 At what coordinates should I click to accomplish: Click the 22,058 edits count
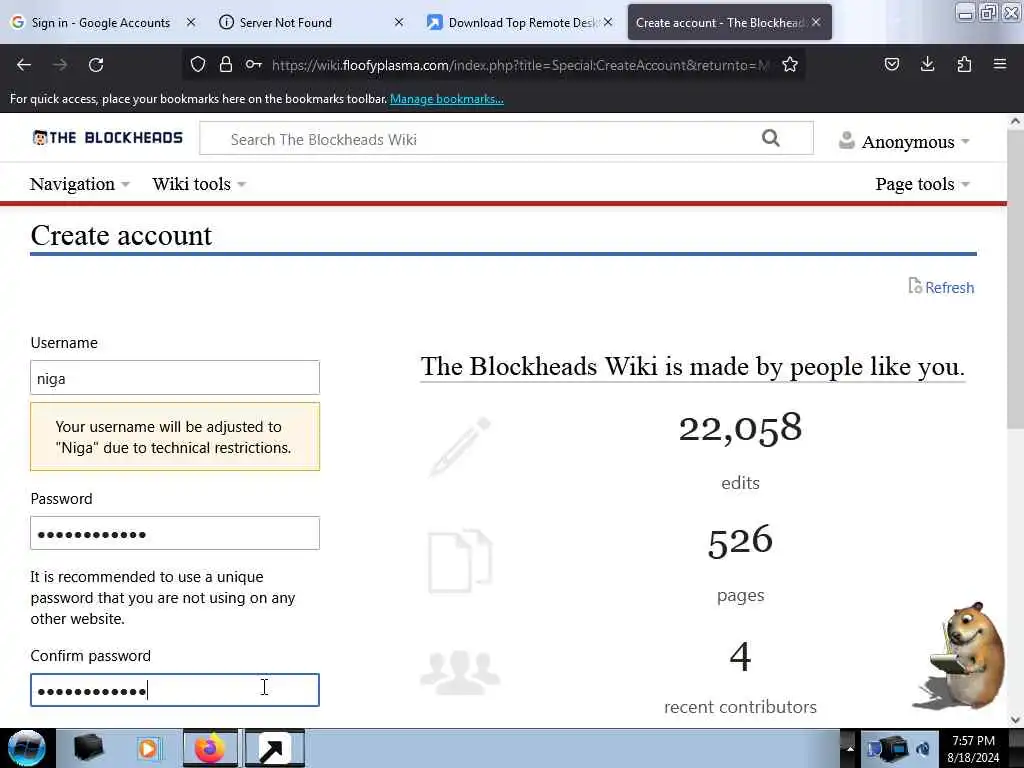coord(740,428)
